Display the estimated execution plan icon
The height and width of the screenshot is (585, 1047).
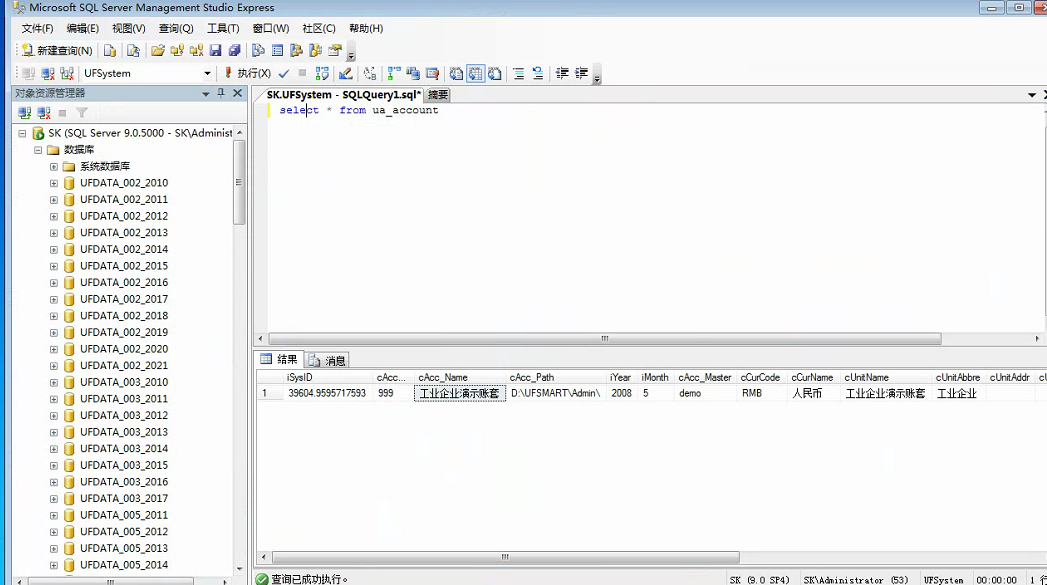click(322, 73)
